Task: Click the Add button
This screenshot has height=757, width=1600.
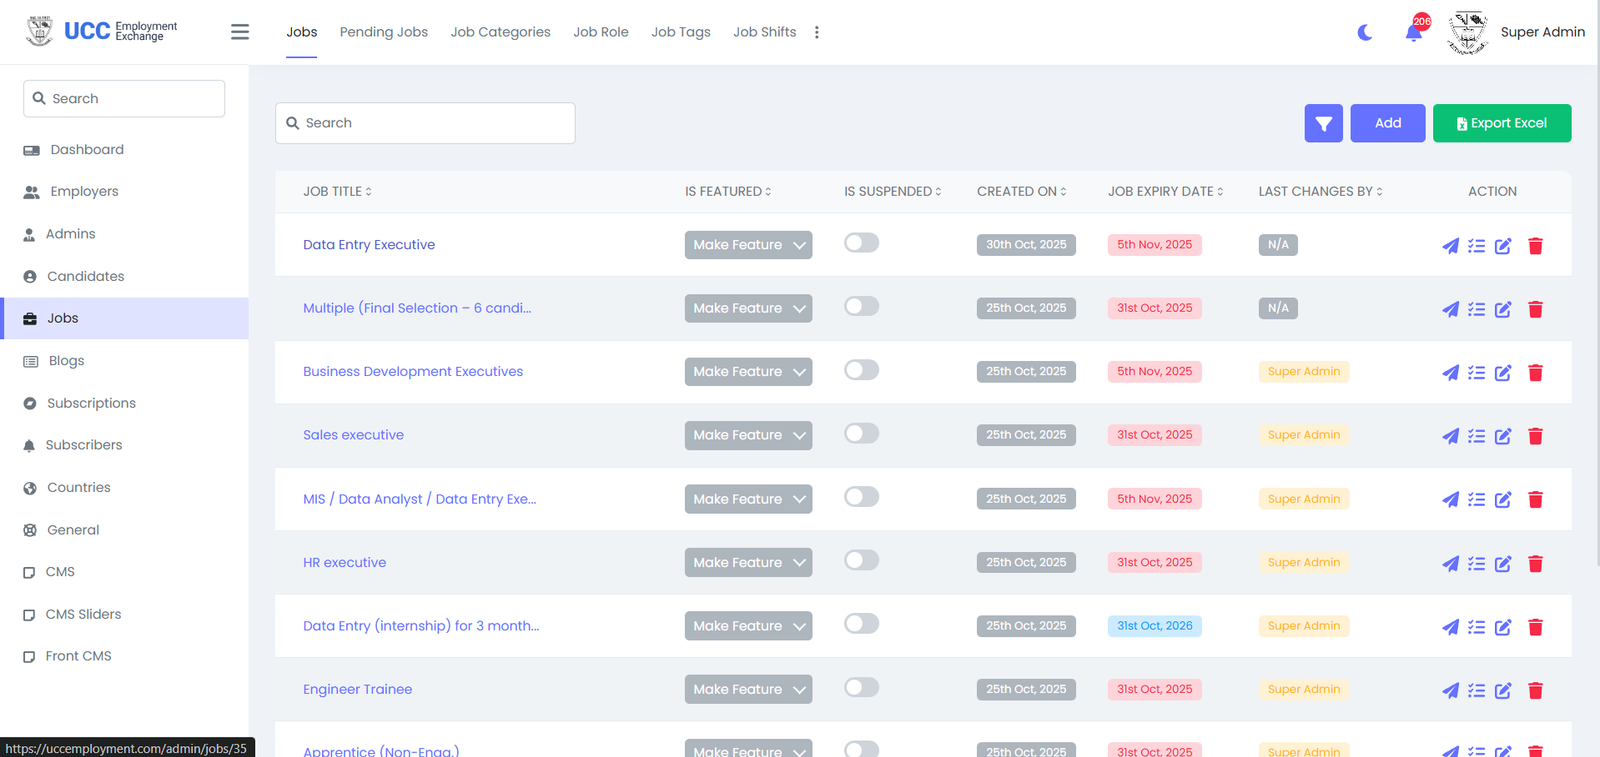Action: [1387, 123]
